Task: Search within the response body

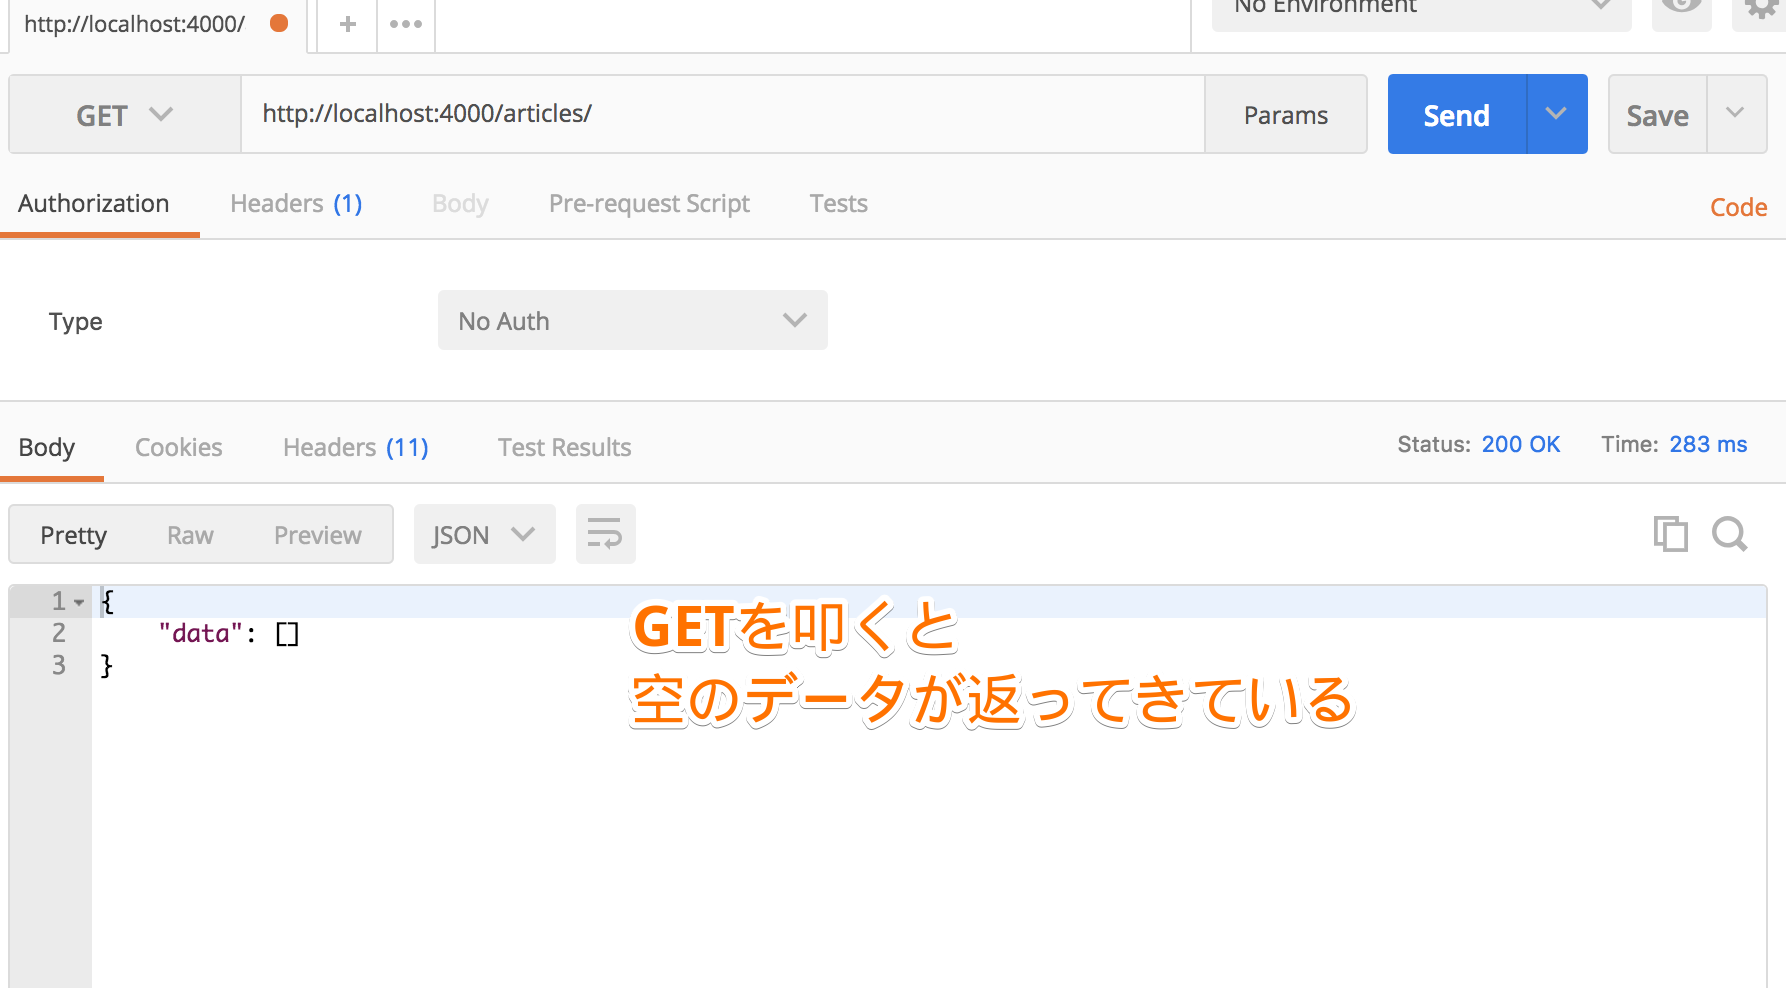Action: (1730, 534)
